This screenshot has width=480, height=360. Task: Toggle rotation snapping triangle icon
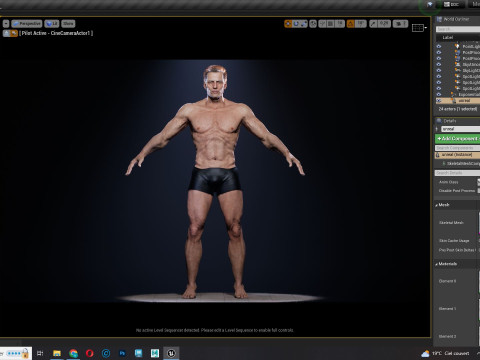click(x=350, y=24)
